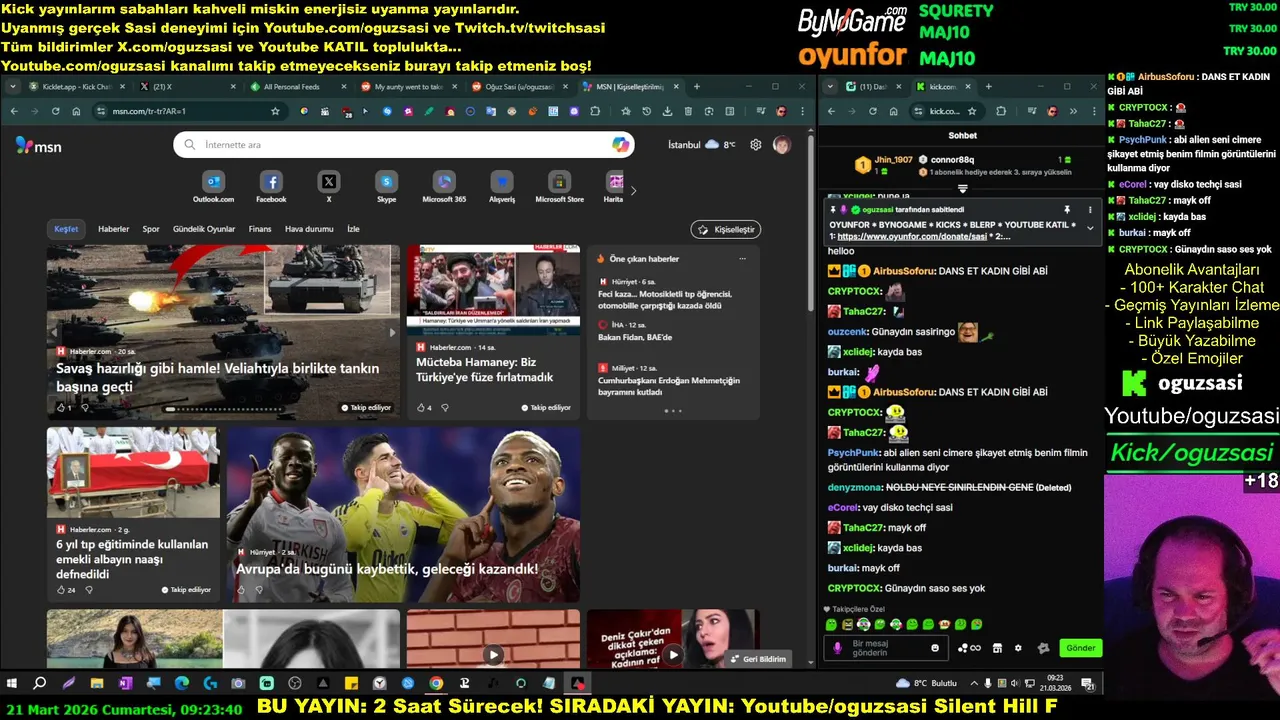The height and width of the screenshot is (720, 1280).
Task: Toggle Takip ediliyor on Mücteba Hamaney story
Action: point(546,408)
